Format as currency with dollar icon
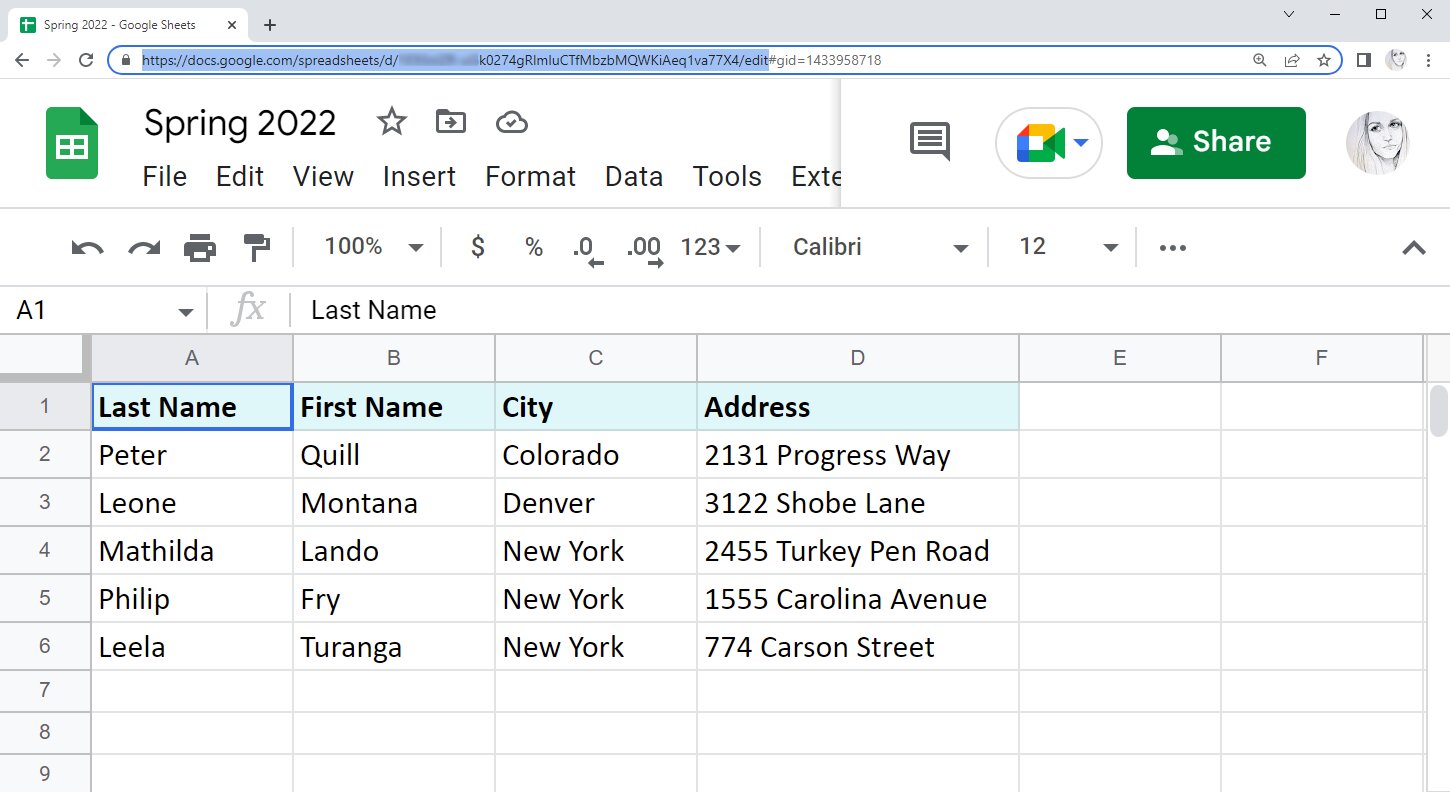 point(478,247)
